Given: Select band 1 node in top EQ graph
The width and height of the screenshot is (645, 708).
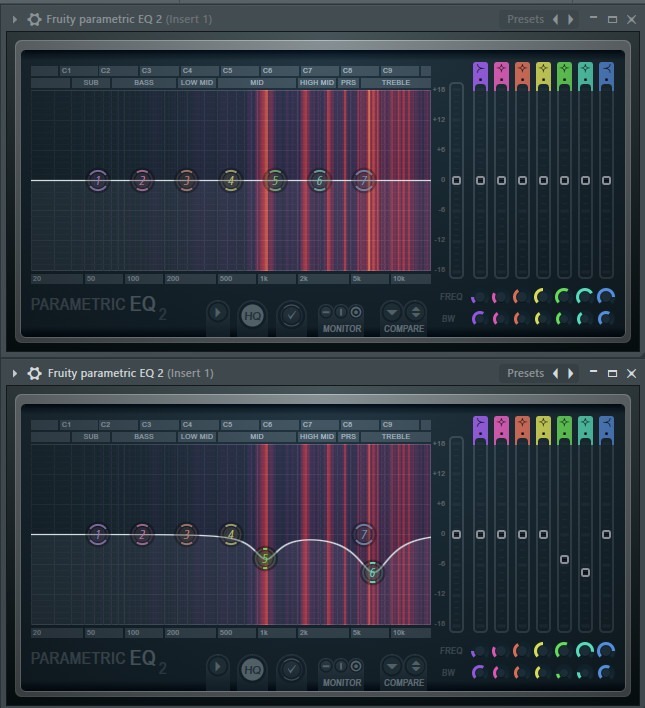Looking at the screenshot, I should [98, 181].
